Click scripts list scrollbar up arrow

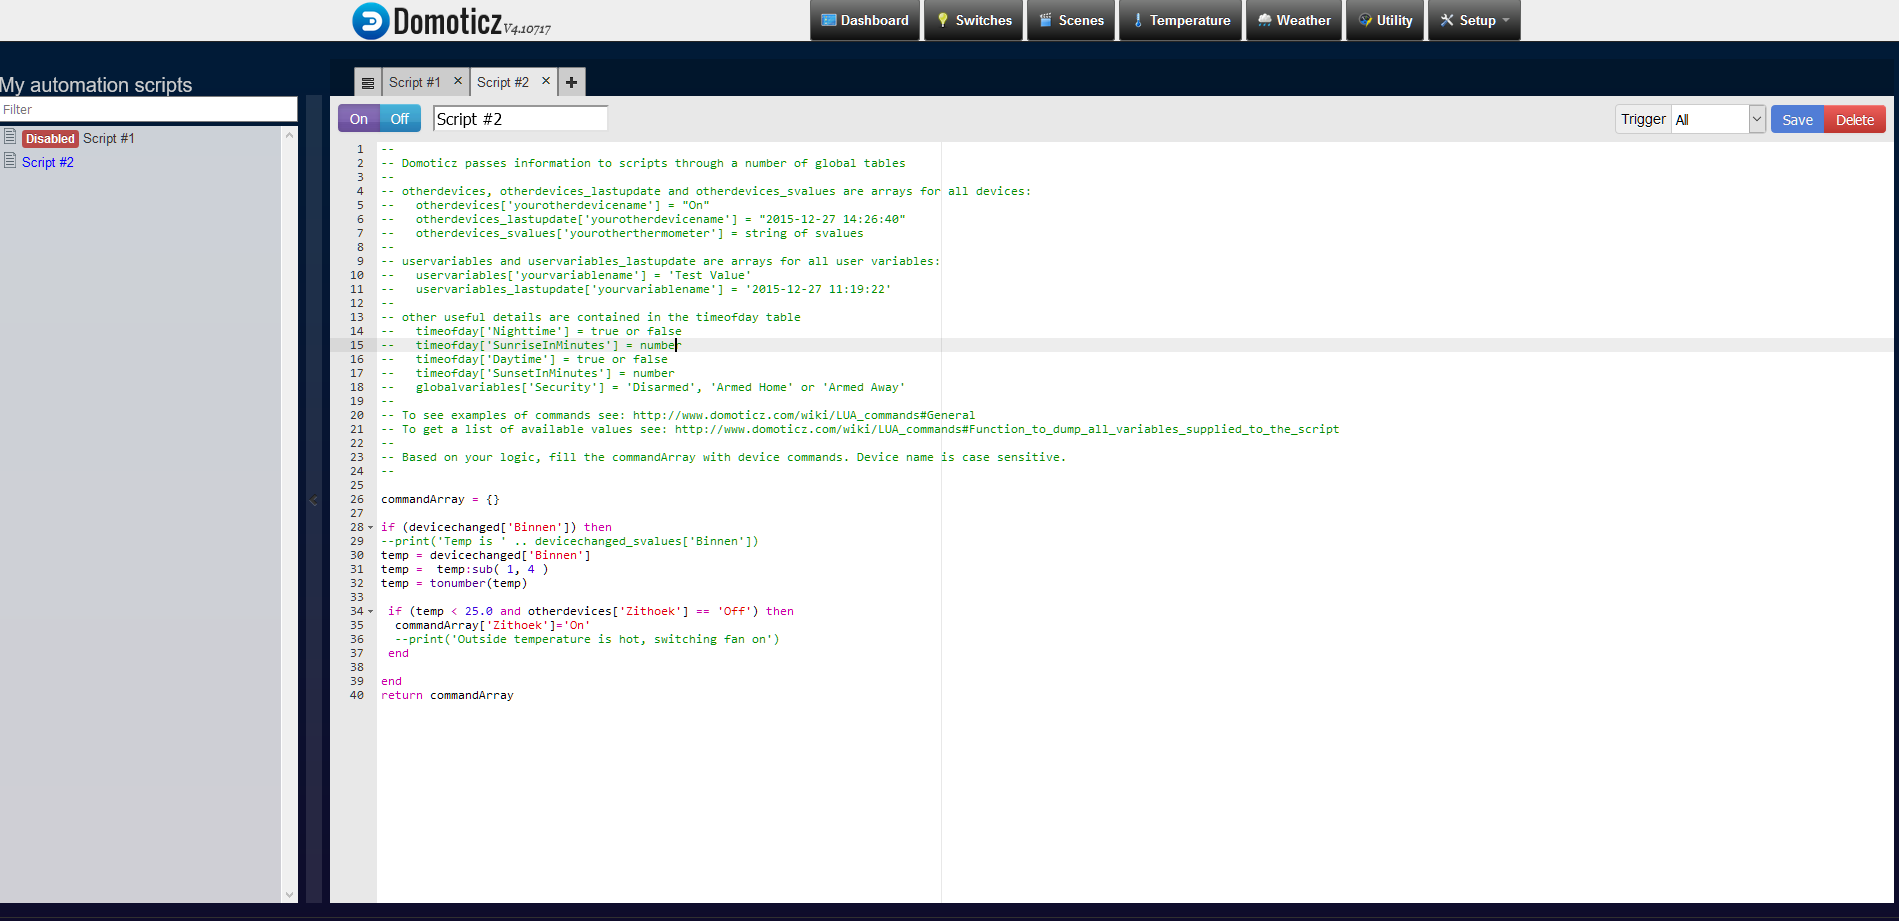click(x=290, y=134)
